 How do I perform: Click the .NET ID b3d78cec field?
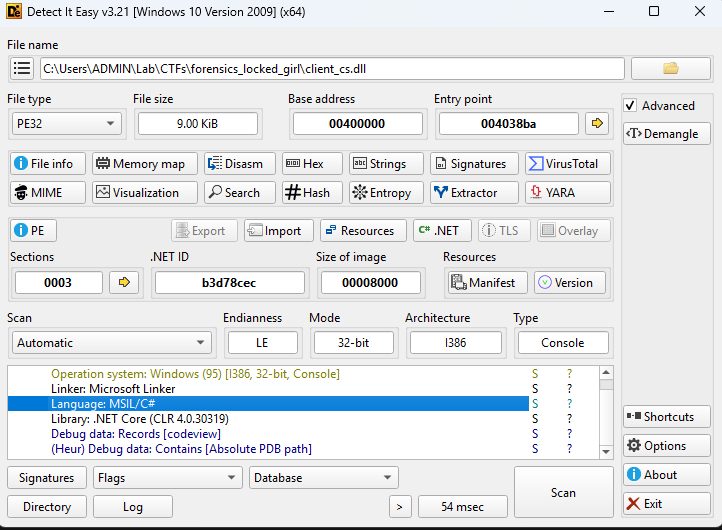229,282
